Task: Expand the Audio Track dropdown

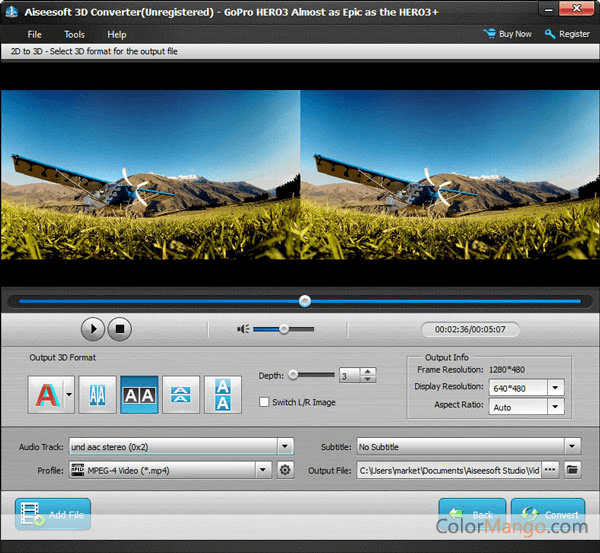Action: (x=285, y=447)
